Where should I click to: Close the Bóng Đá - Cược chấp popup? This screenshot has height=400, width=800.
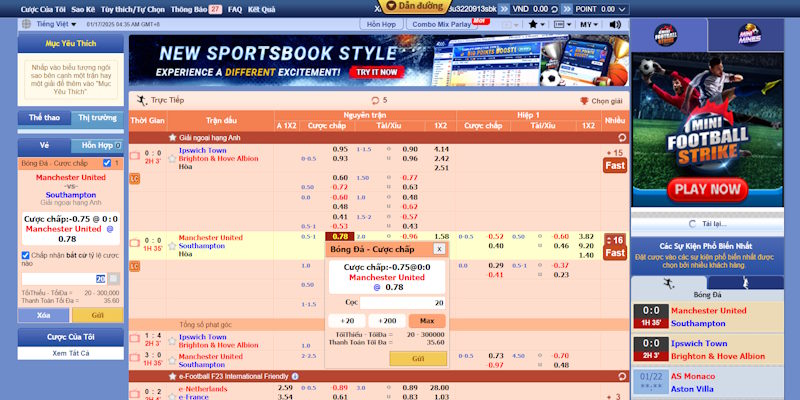[438, 249]
